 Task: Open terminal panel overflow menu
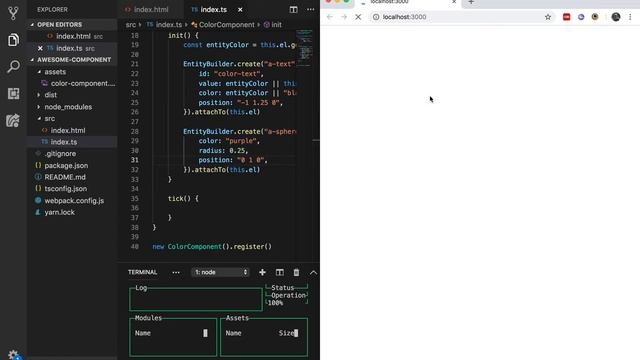pos(176,272)
